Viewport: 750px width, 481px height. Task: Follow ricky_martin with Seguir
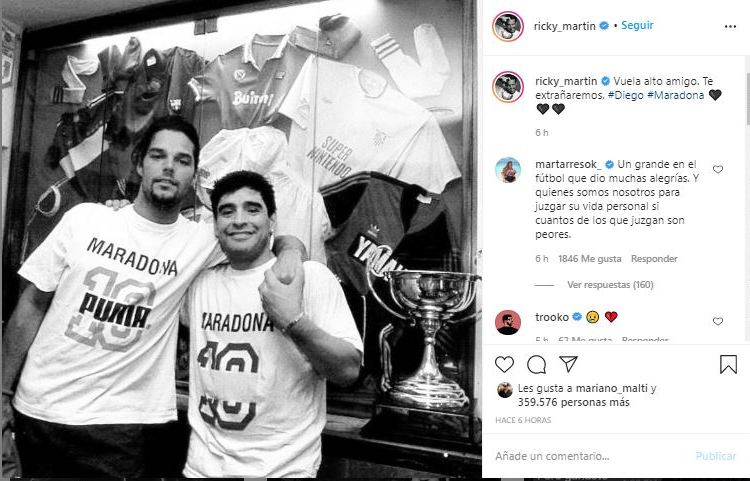click(x=637, y=25)
